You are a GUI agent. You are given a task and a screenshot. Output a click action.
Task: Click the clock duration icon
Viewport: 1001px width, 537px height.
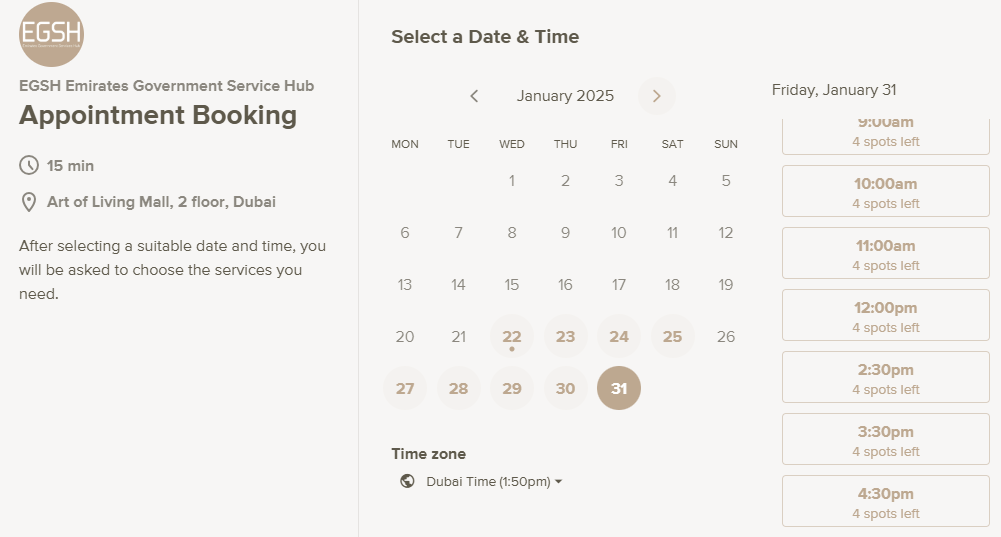[29, 165]
